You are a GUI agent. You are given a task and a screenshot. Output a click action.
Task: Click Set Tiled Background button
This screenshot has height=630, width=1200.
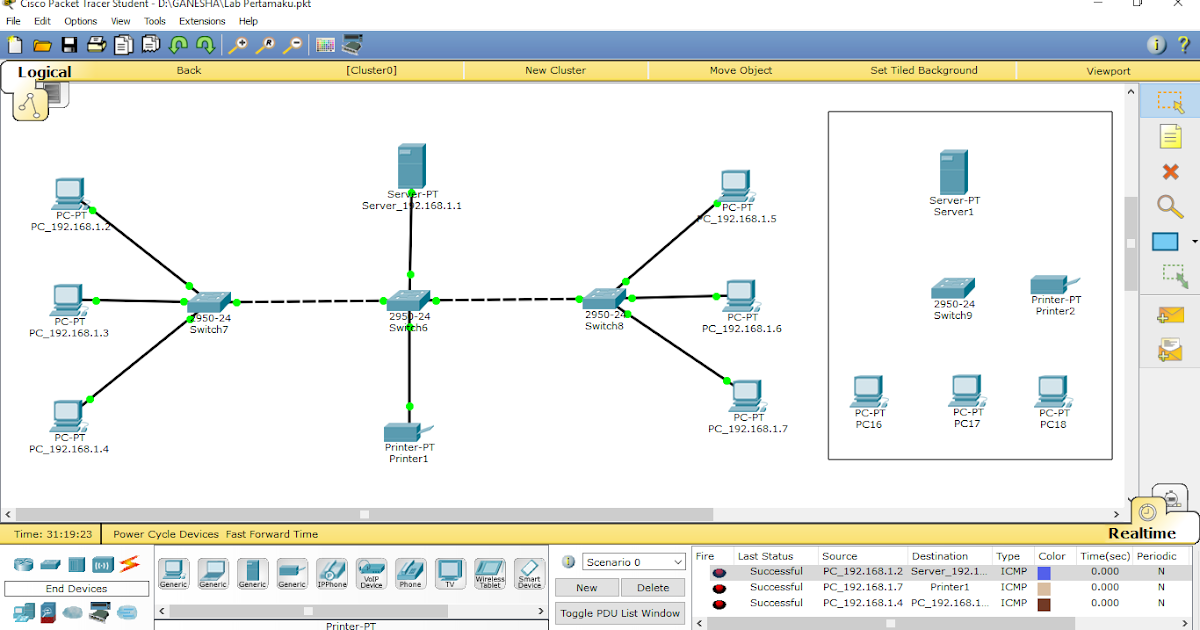click(x=924, y=71)
